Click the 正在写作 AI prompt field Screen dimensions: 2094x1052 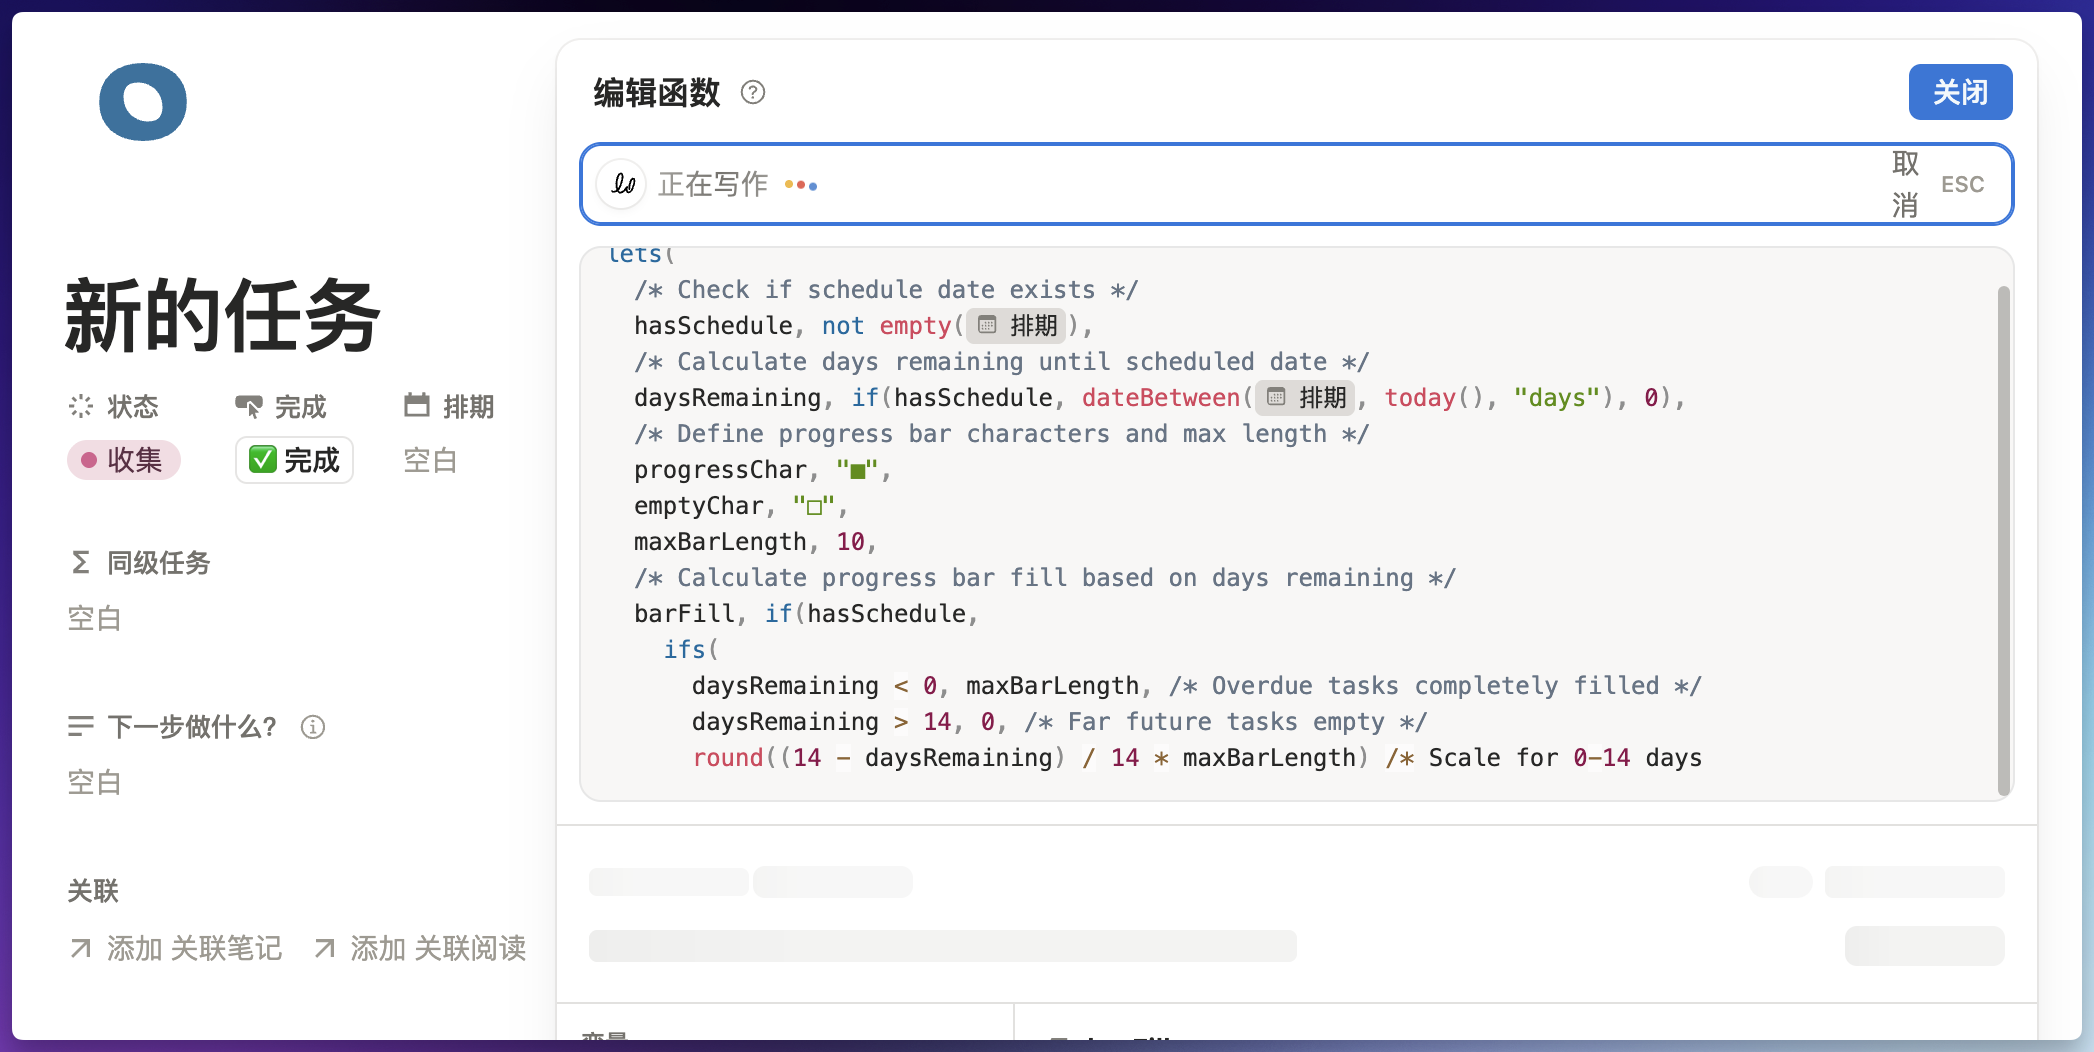click(x=1296, y=184)
